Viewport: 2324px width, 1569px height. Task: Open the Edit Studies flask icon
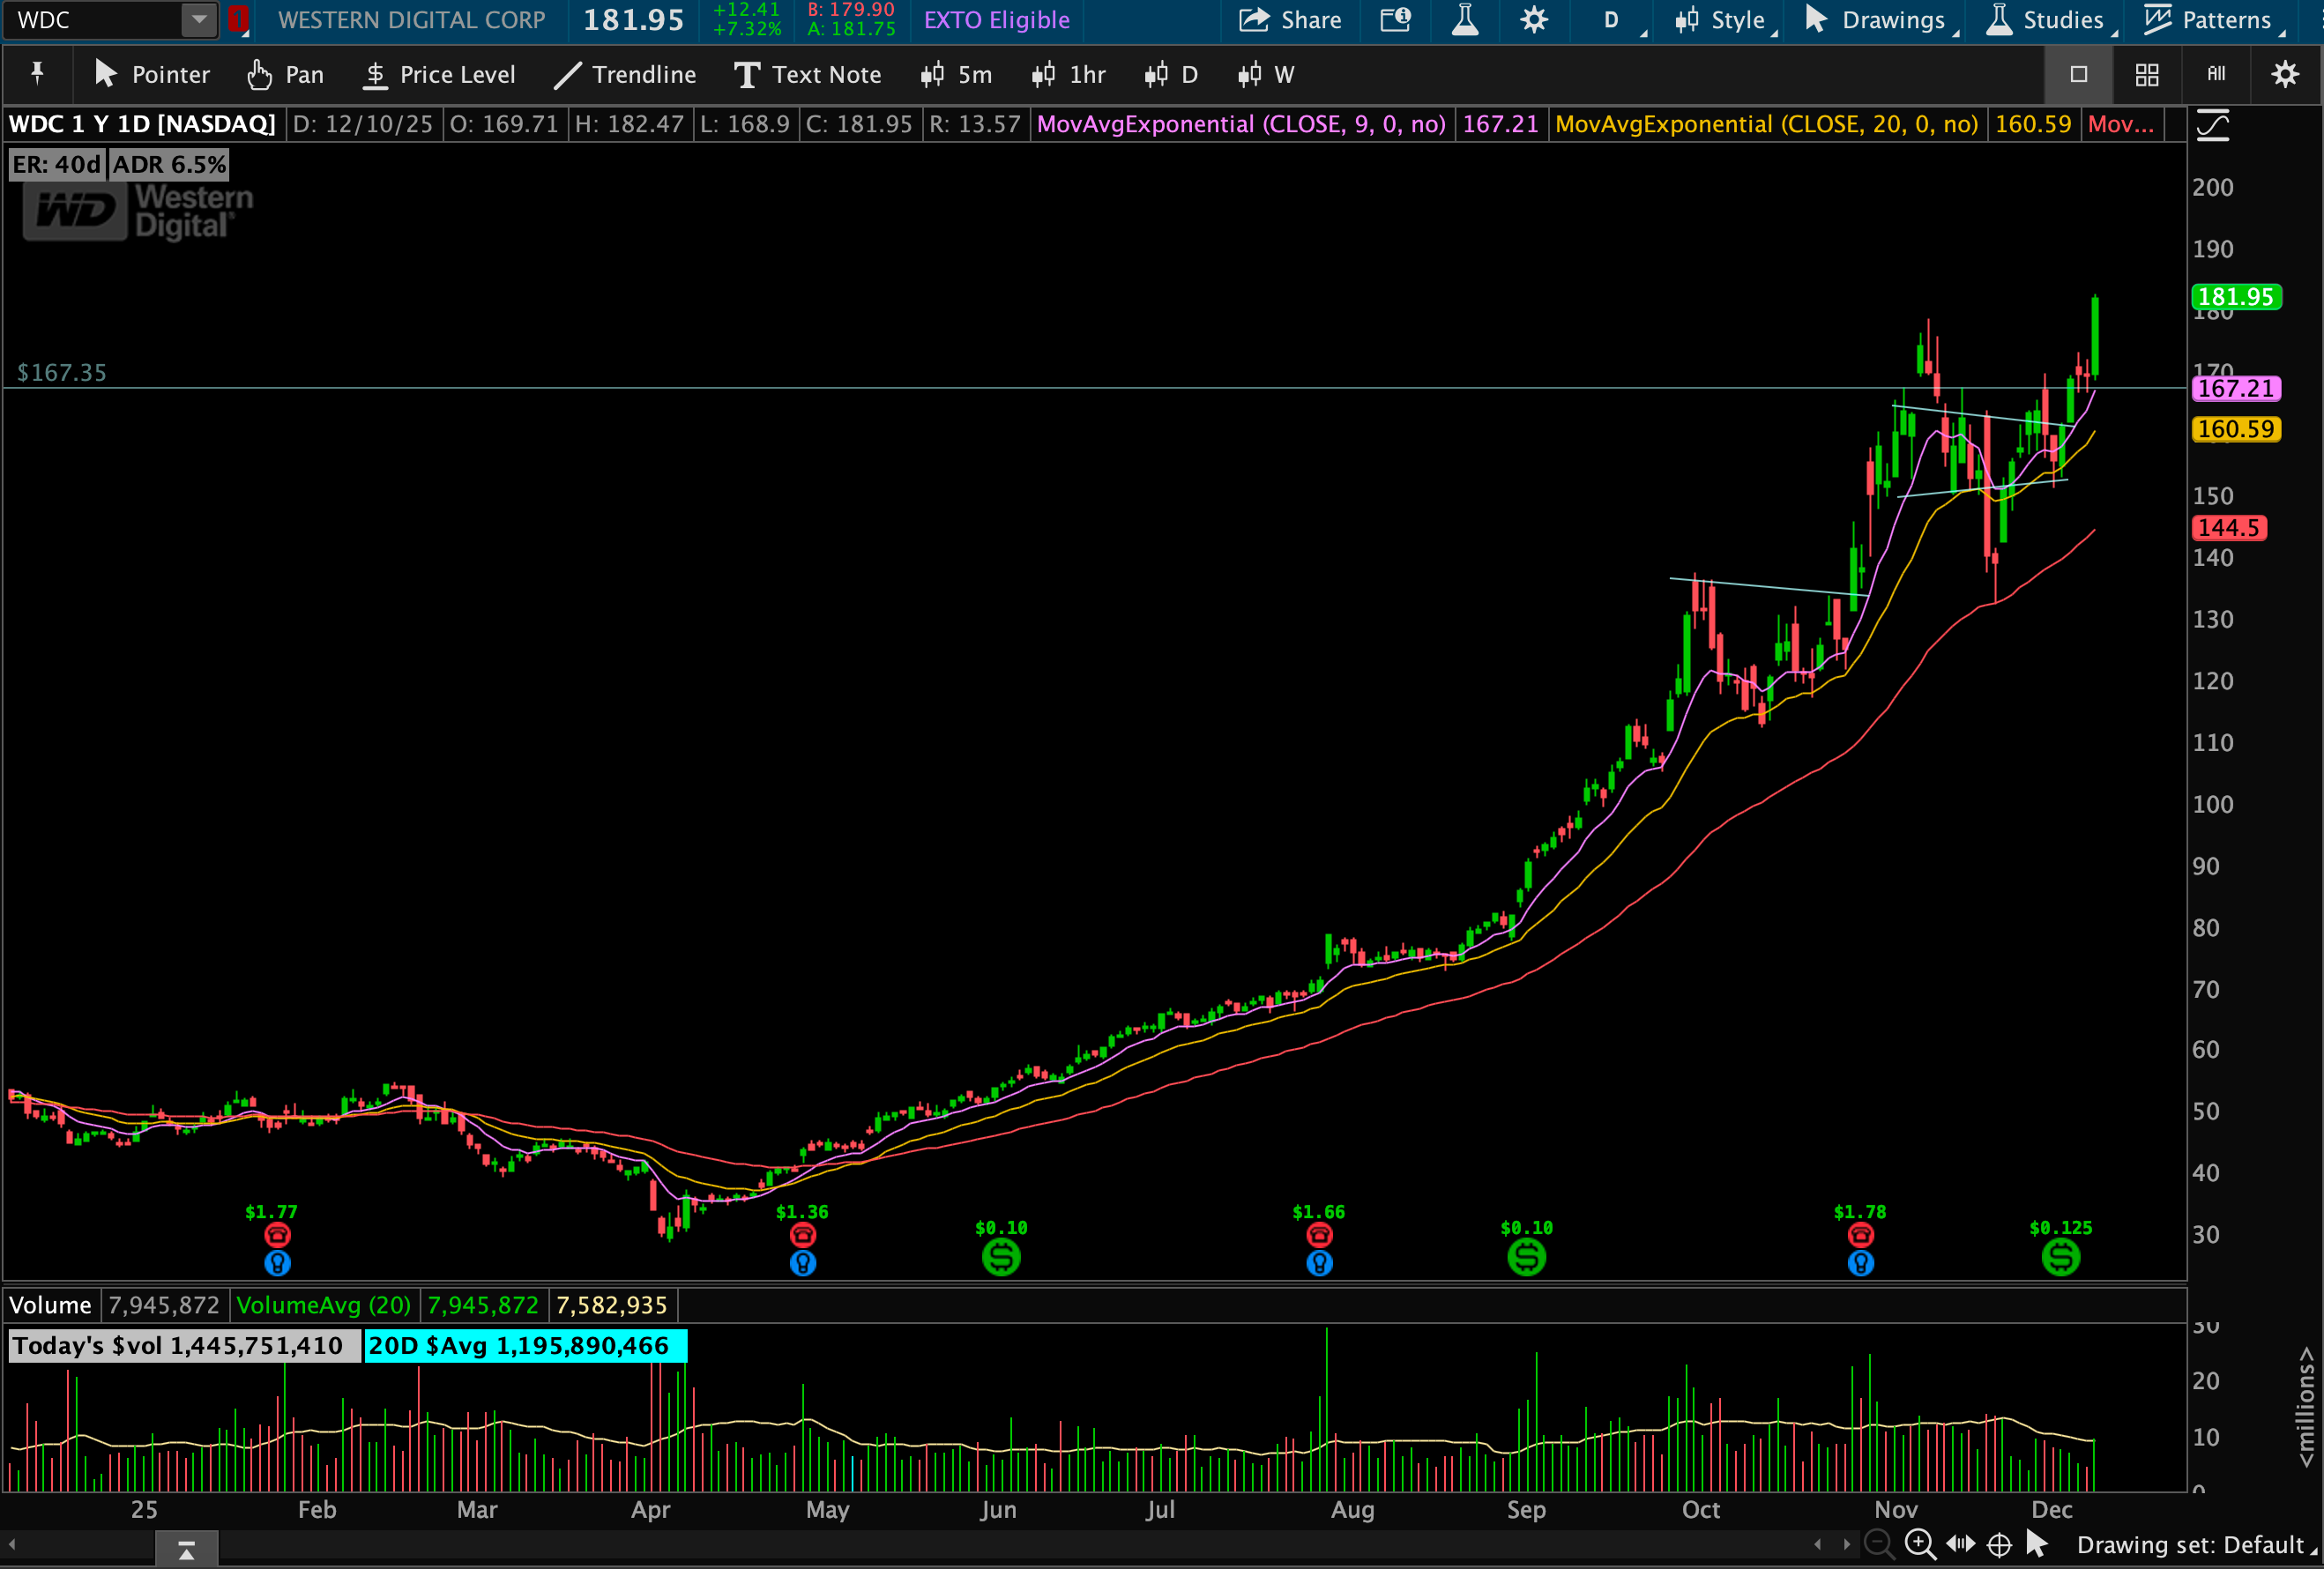click(x=1464, y=20)
